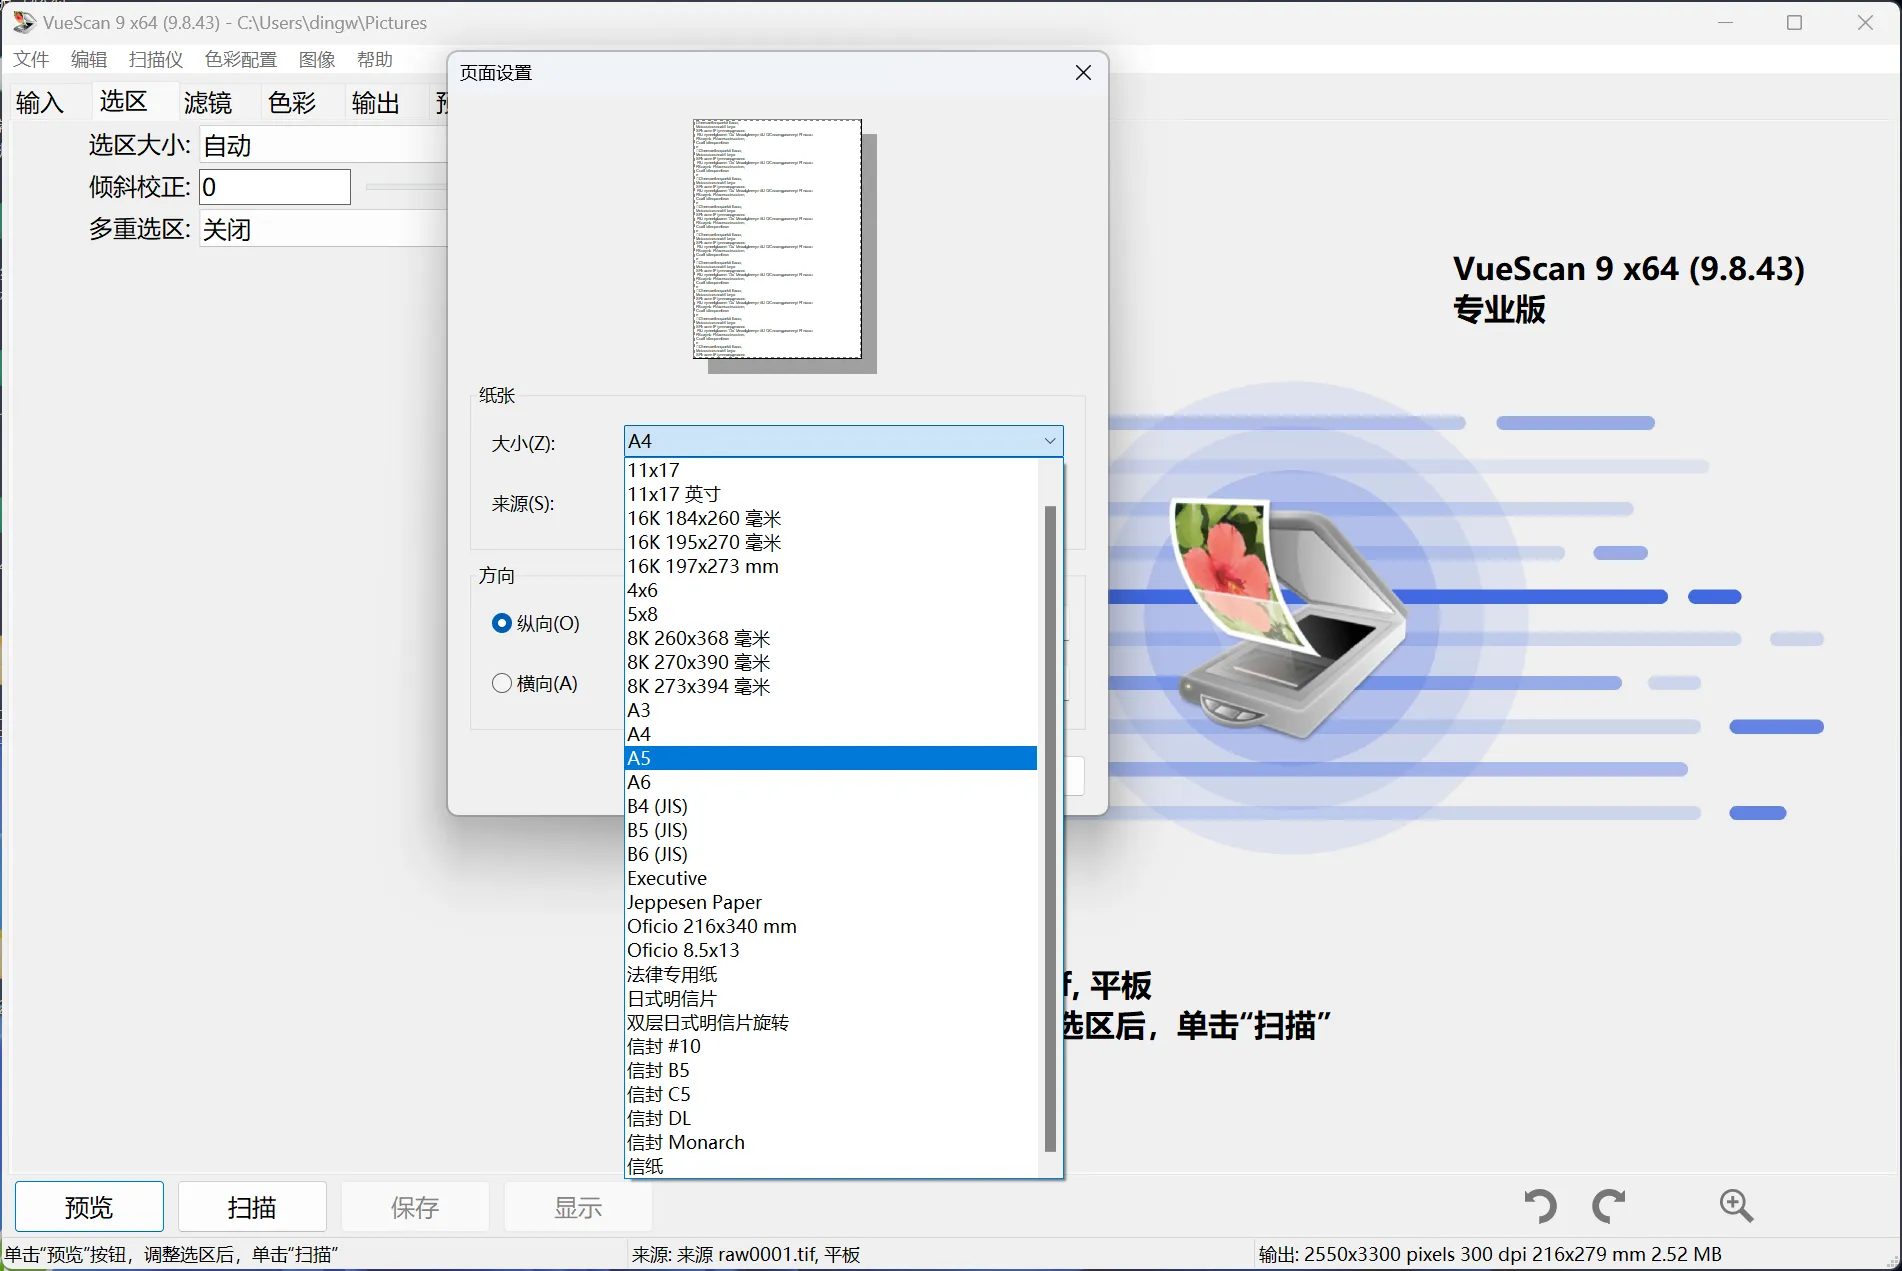This screenshot has width=1902, height=1271.
Task: Pick 信封 Monarch in the size list
Action: [830, 1142]
